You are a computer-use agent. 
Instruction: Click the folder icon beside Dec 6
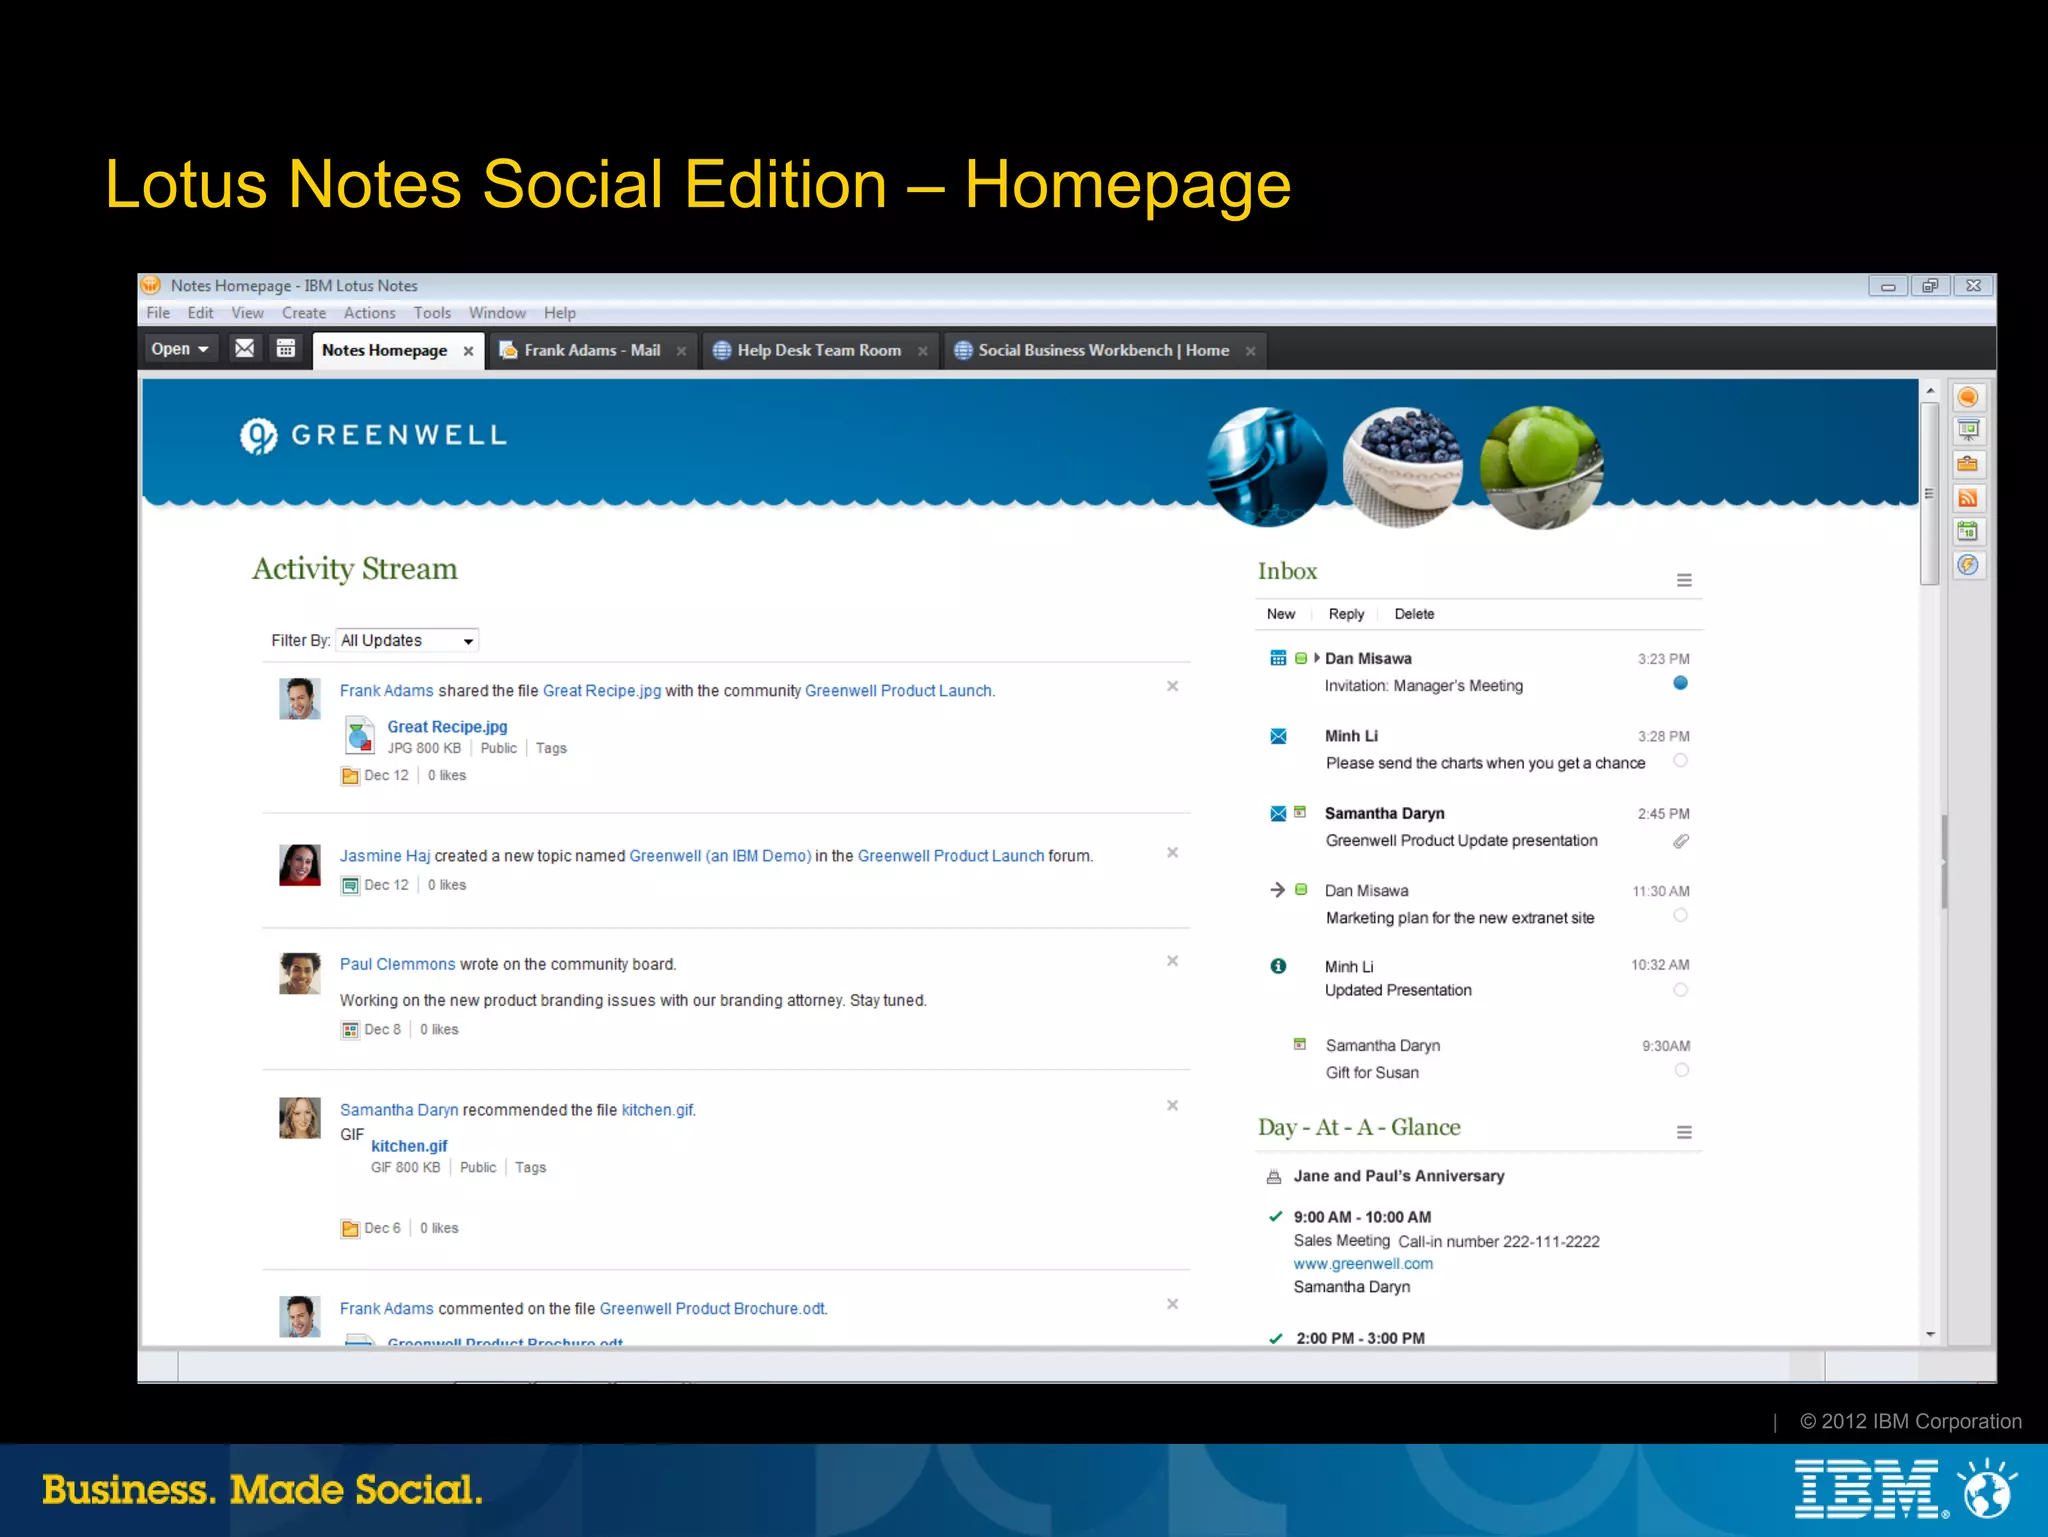[350, 1229]
